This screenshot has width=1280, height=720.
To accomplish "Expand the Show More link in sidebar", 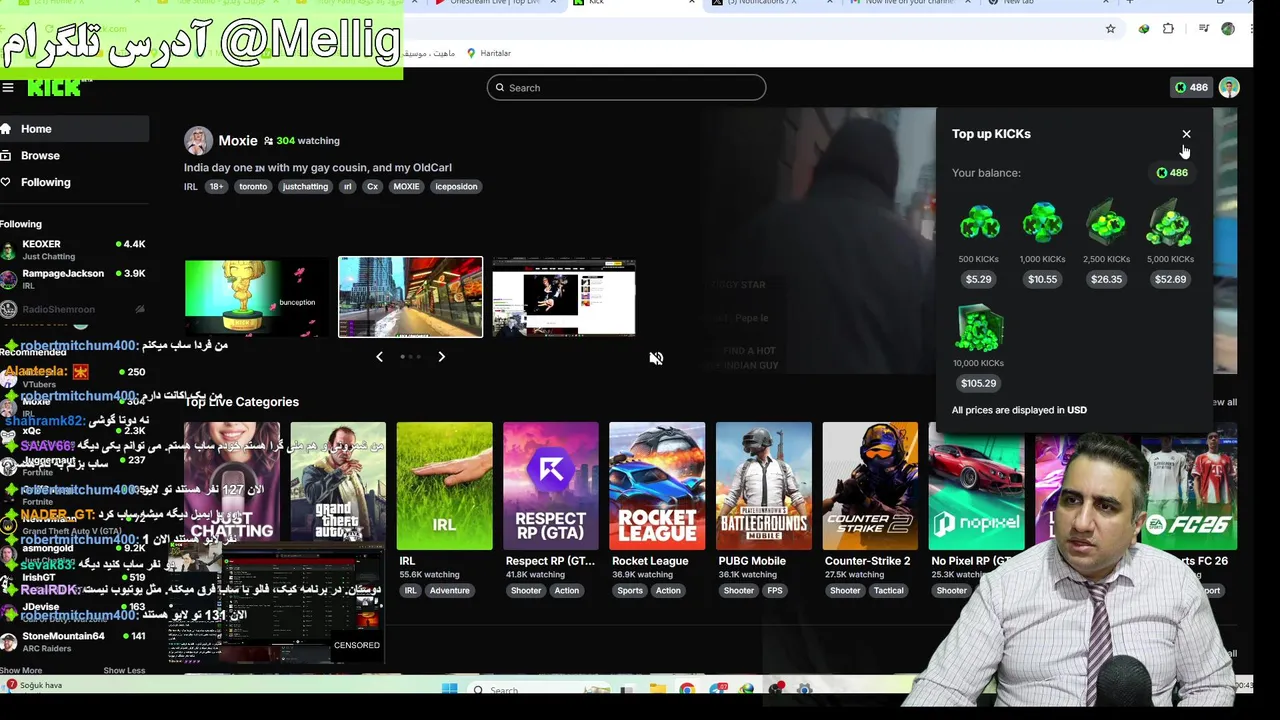I will pos(21,670).
